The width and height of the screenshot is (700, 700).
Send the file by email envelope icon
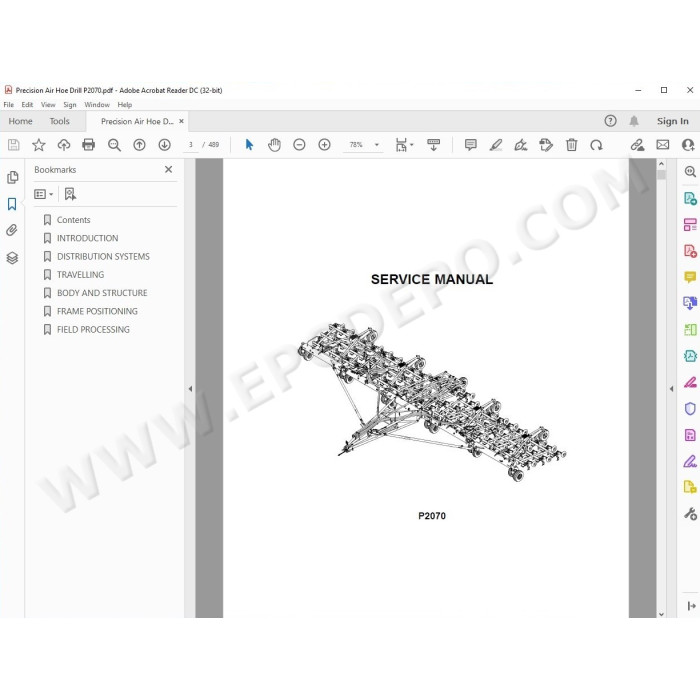662,145
